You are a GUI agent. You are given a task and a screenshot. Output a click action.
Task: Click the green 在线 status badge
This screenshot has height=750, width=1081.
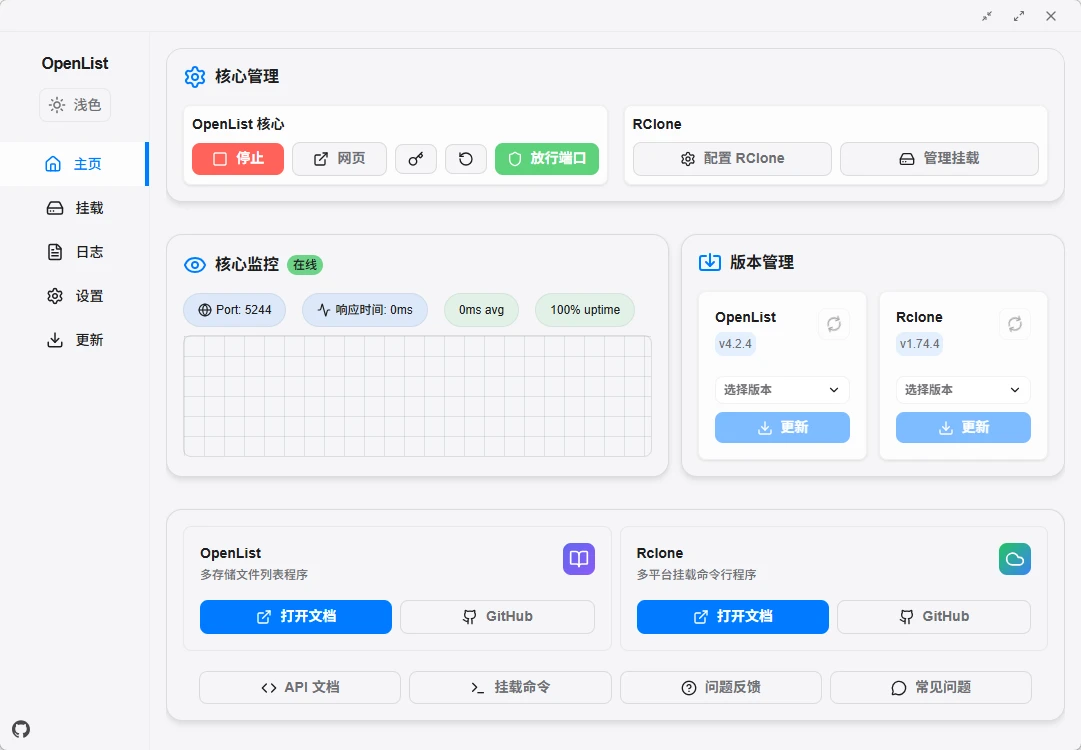coord(305,265)
